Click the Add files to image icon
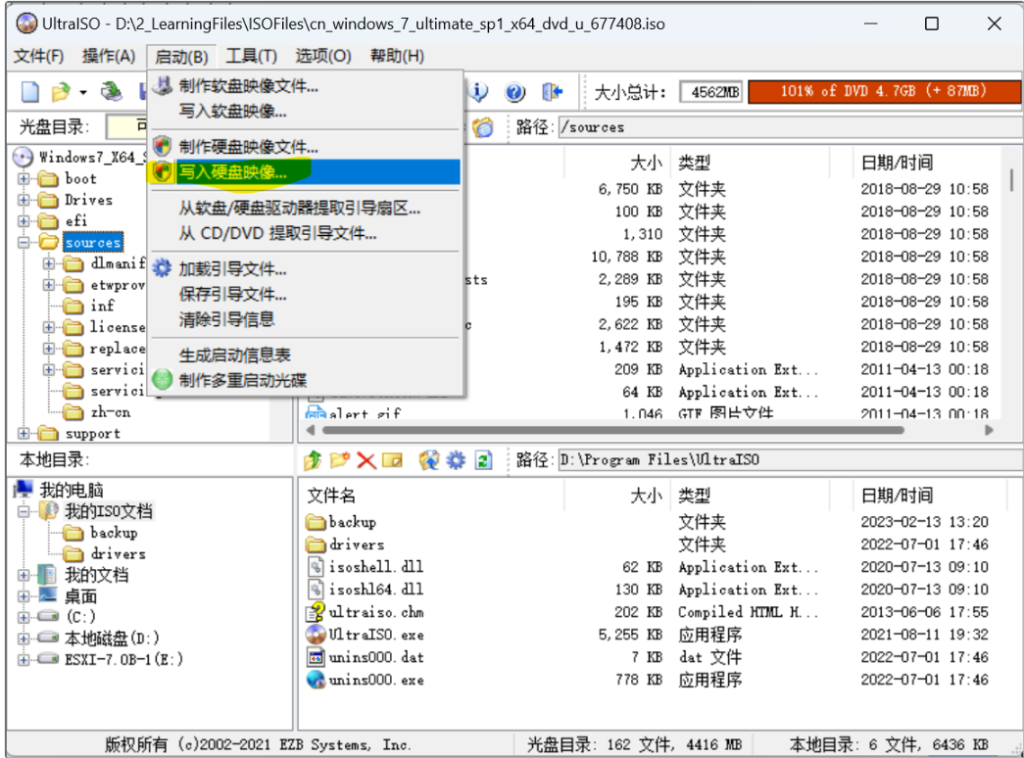The height and width of the screenshot is (758, 1024). 429,460
